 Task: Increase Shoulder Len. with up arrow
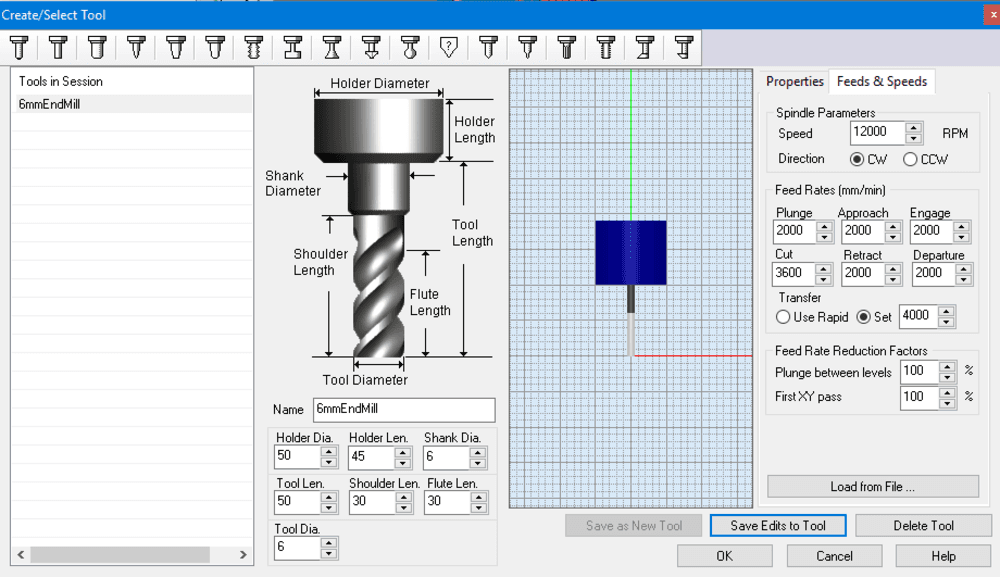click(x=403, y=497)
